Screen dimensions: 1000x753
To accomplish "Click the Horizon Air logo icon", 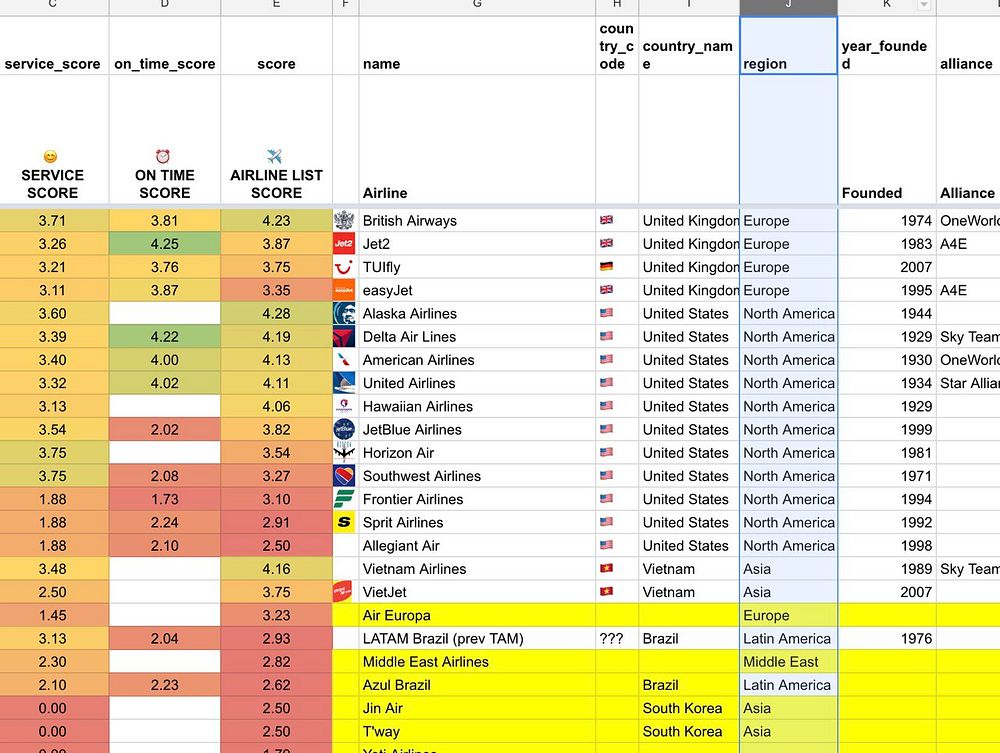I will (x=344, y=453).
